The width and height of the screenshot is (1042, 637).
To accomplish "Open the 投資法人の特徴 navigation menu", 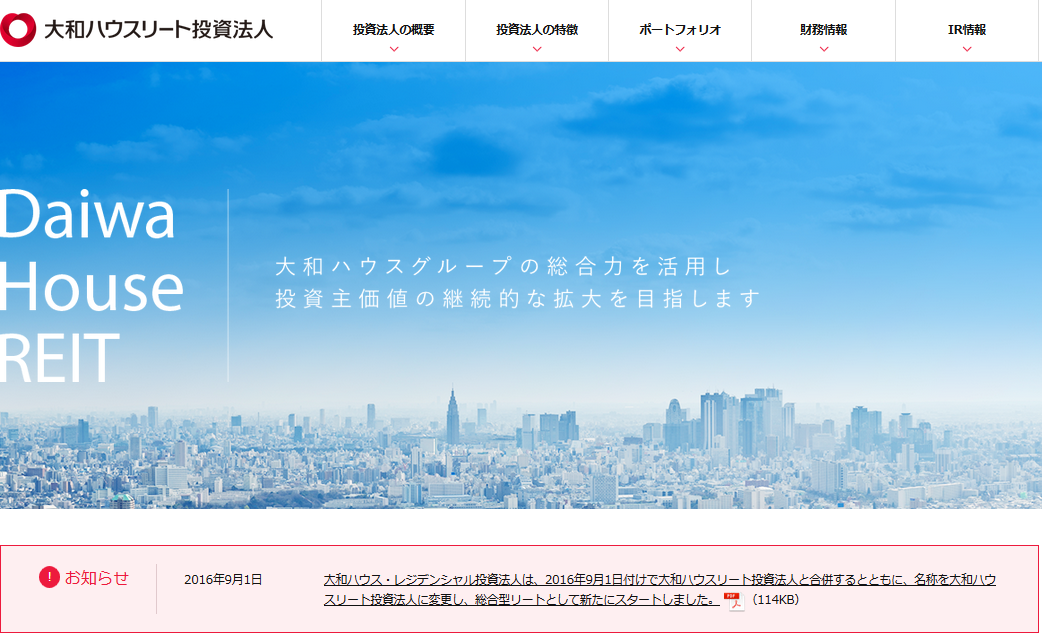I will 536,29.
